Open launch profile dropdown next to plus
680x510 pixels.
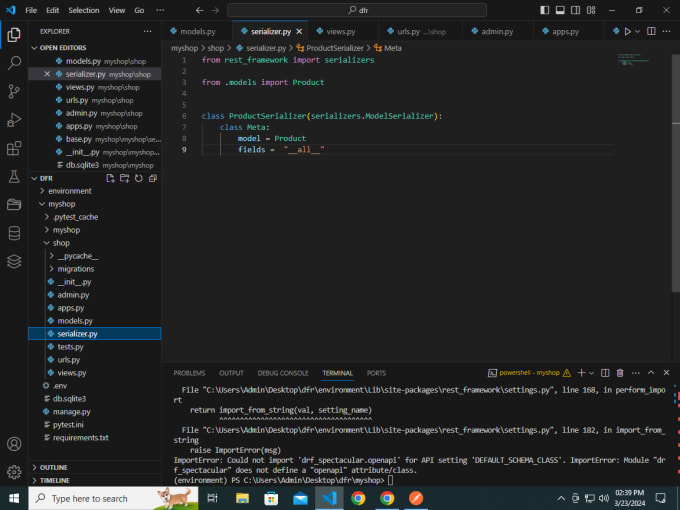tap(592, 373)
